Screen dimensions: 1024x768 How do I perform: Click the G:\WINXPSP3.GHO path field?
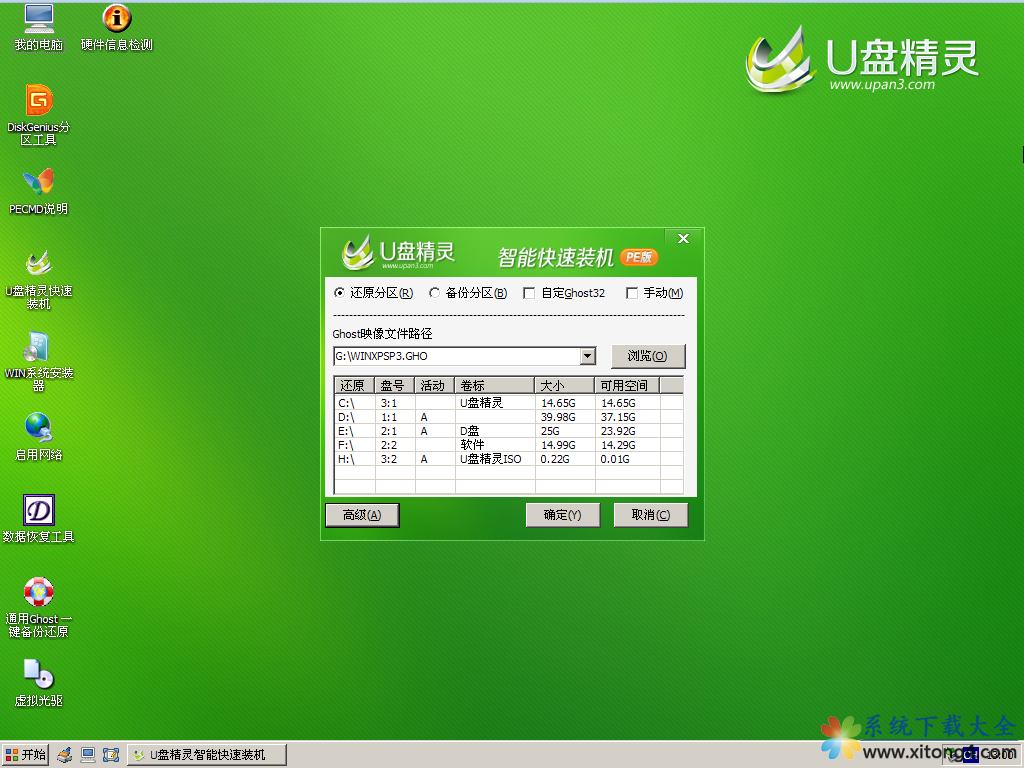[456, 356]
